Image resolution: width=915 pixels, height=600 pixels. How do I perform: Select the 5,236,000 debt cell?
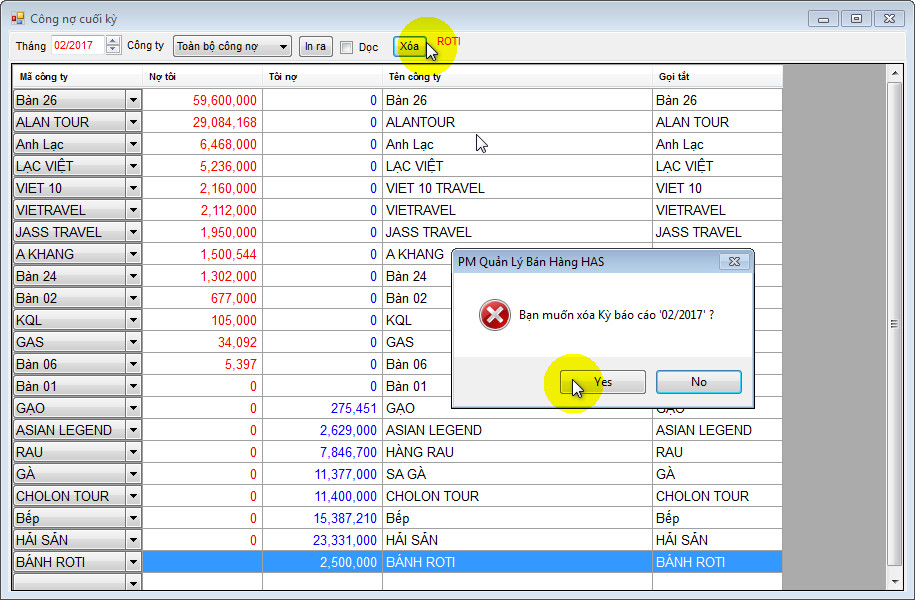click(202, 166)
